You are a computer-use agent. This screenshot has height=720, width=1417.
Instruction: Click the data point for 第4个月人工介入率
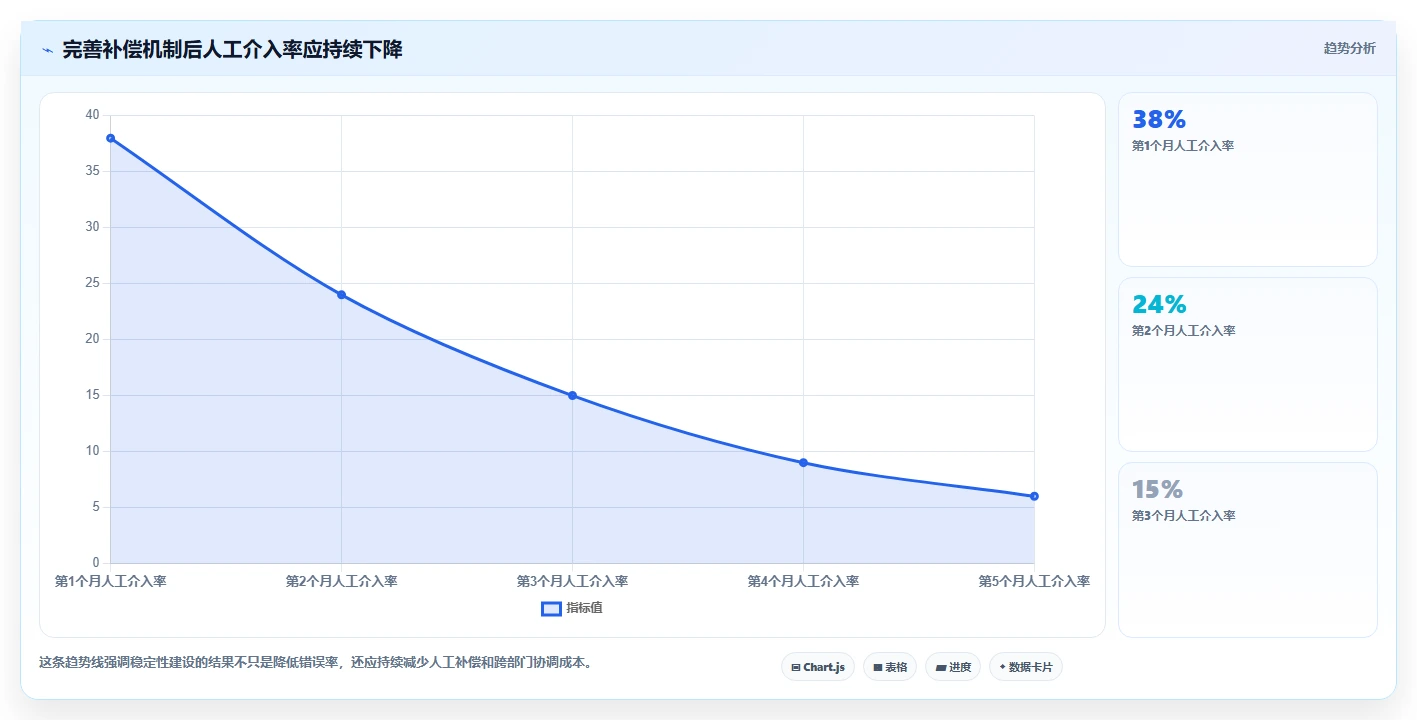click(803, 463)
